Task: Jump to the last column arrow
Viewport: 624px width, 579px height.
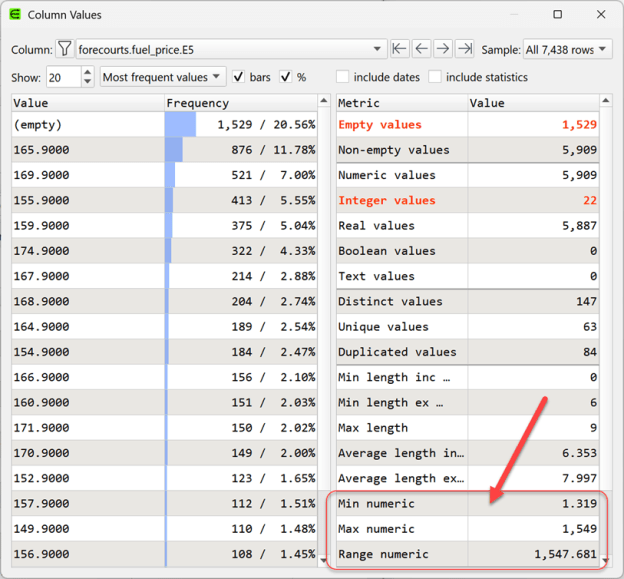Action: (464, 49)
